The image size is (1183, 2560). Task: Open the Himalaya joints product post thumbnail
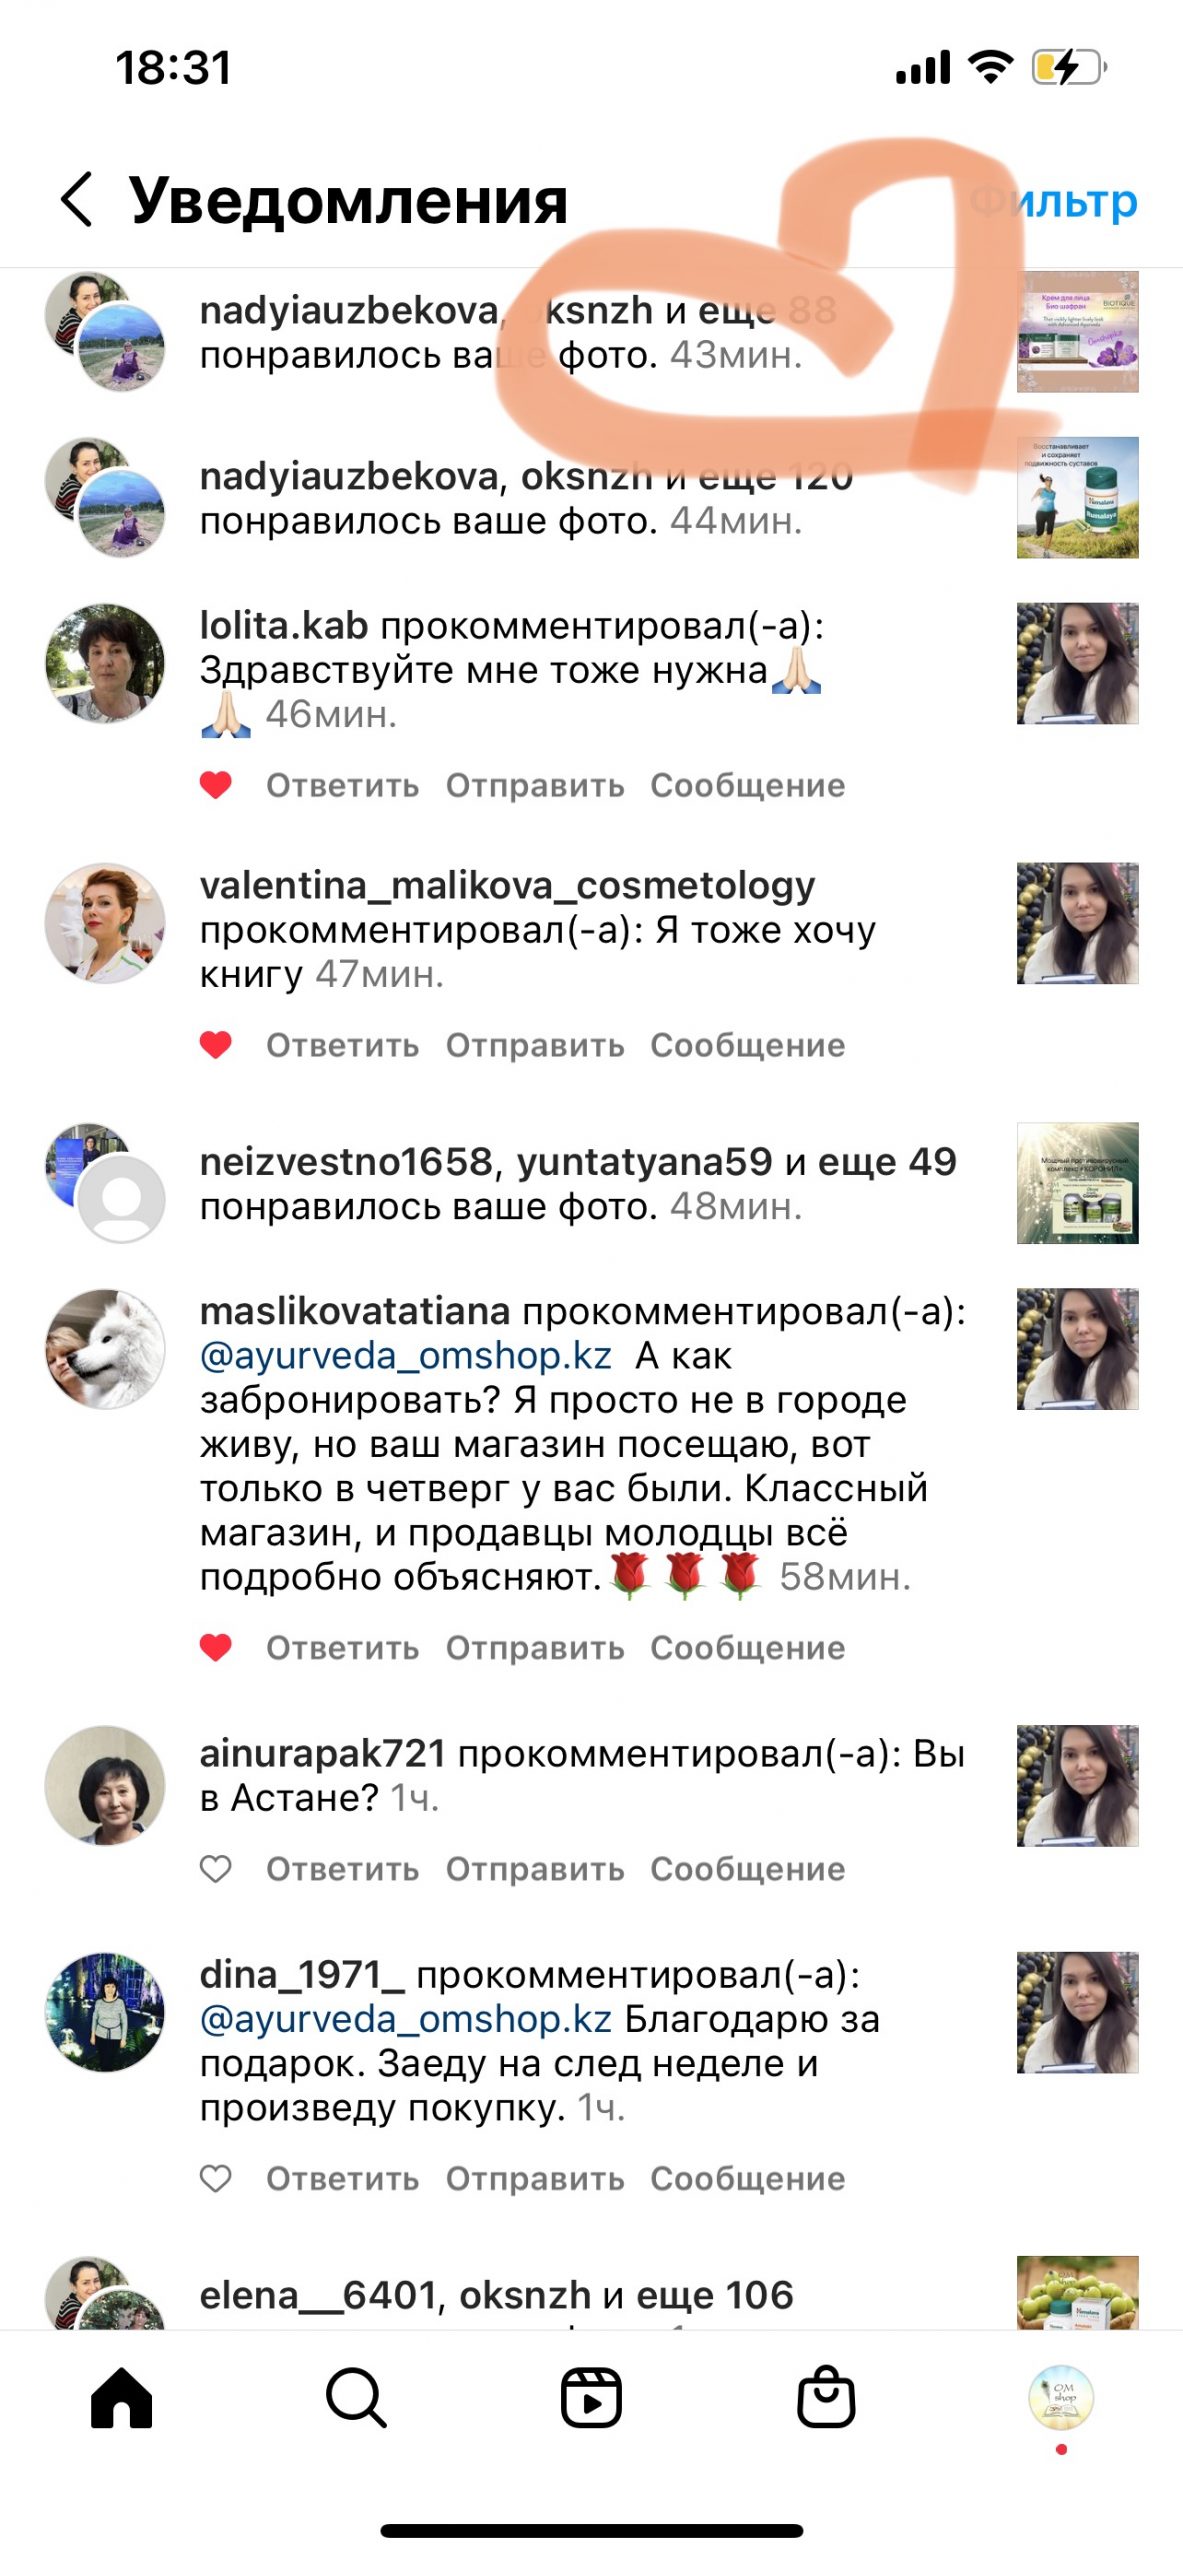click(1077, 497)
